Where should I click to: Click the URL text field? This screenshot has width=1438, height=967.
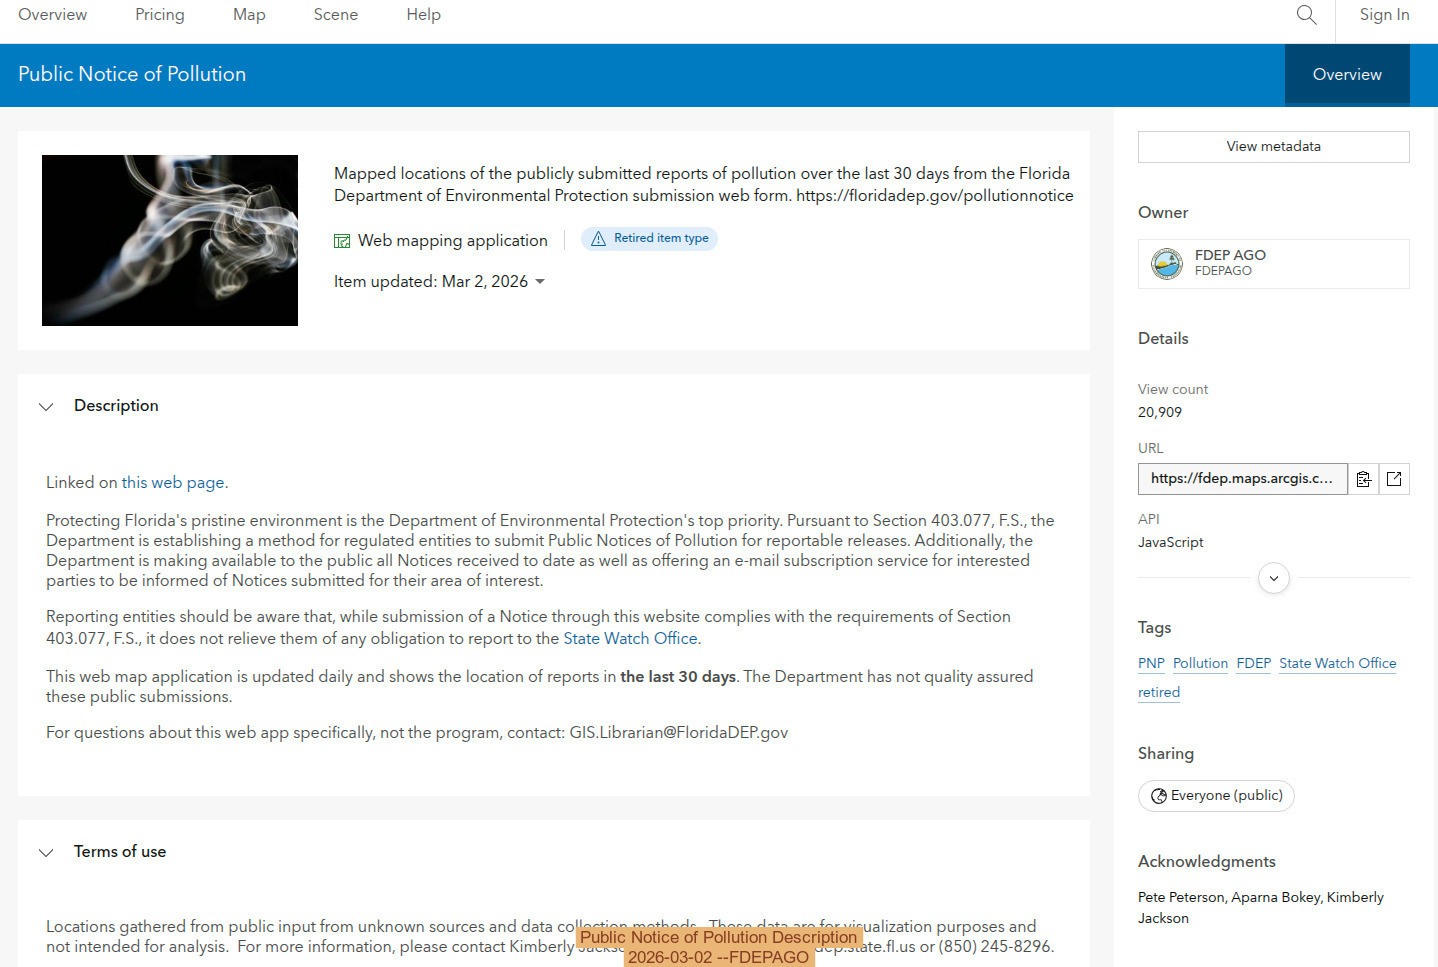click(x=1242, y=479)
